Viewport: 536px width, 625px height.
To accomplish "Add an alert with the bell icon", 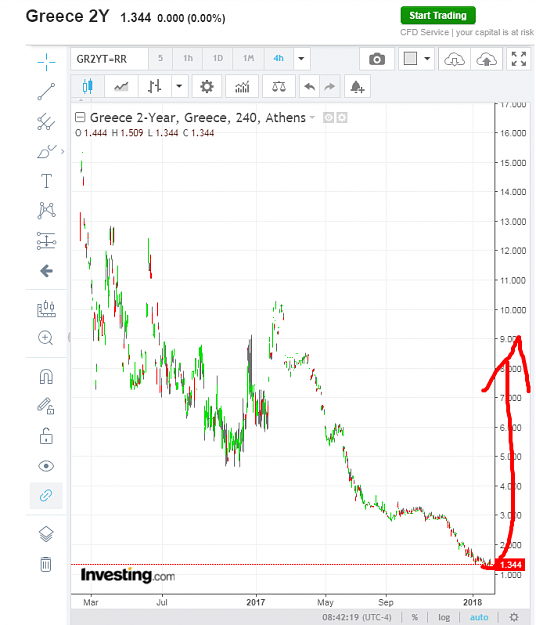I will (357, 86).
